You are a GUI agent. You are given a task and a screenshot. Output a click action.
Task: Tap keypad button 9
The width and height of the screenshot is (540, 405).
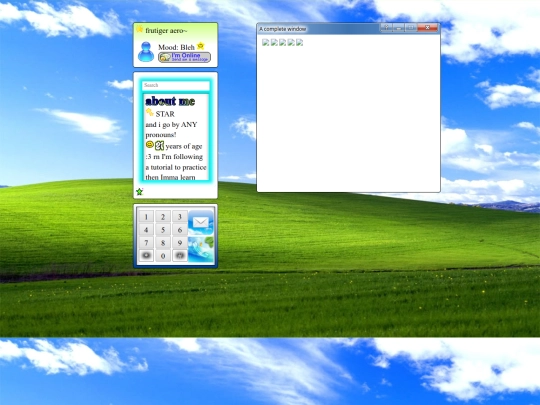pyautogui.click(x=179, y=243)
